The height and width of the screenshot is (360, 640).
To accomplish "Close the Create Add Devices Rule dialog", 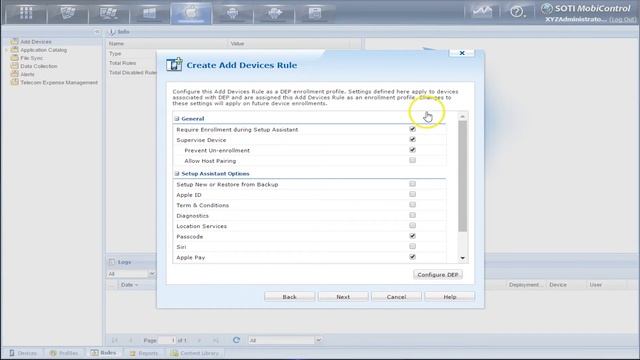I will (x=462, y=53).
